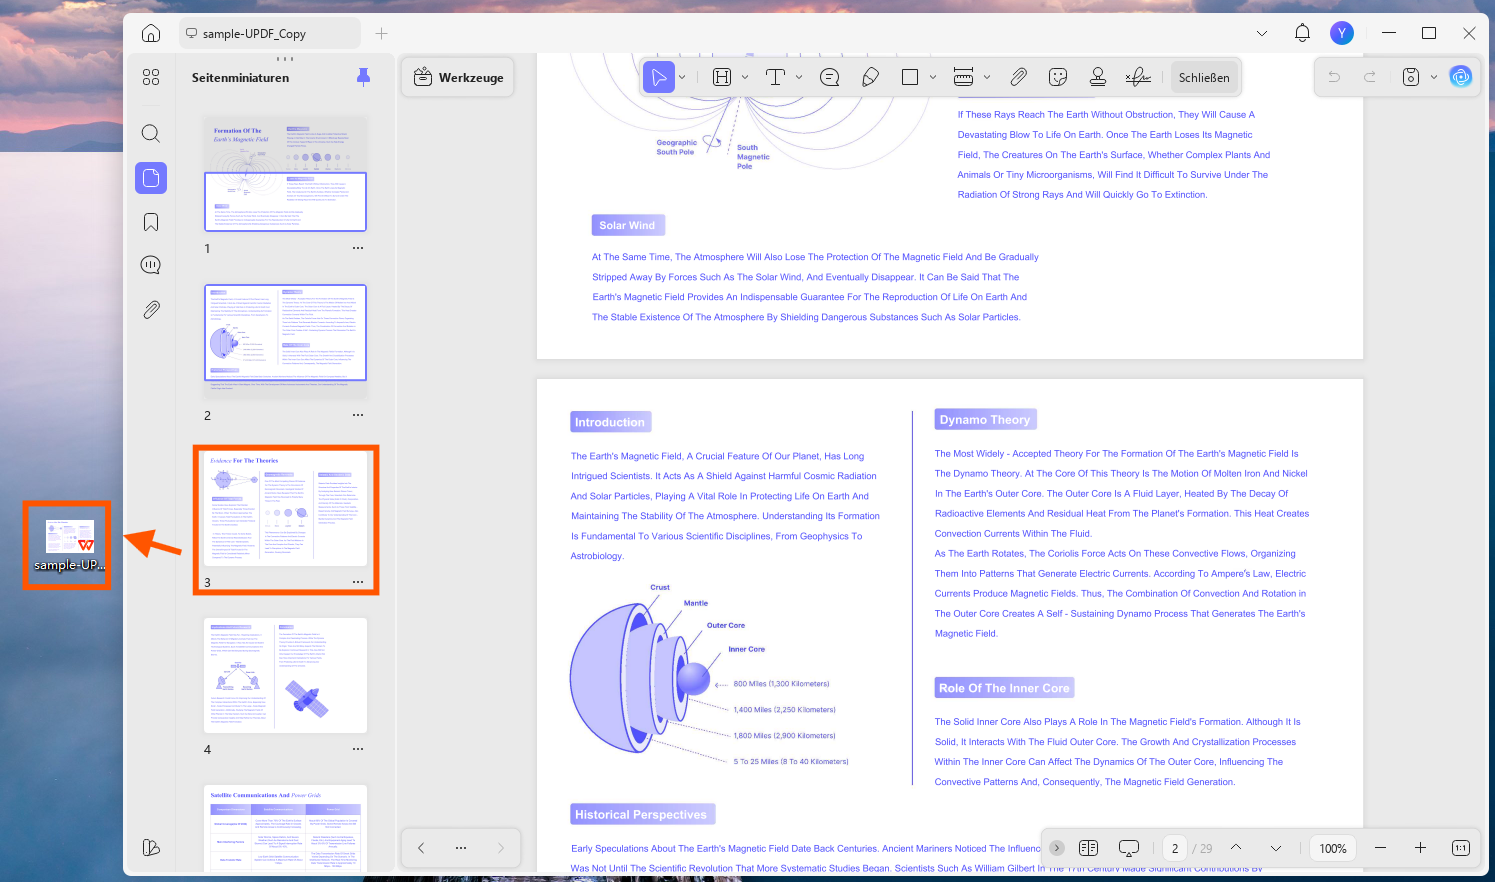This screenshot has height=882, width=1495.
Task: Pin the Seitenminiaturen panel
Action: 363,77
